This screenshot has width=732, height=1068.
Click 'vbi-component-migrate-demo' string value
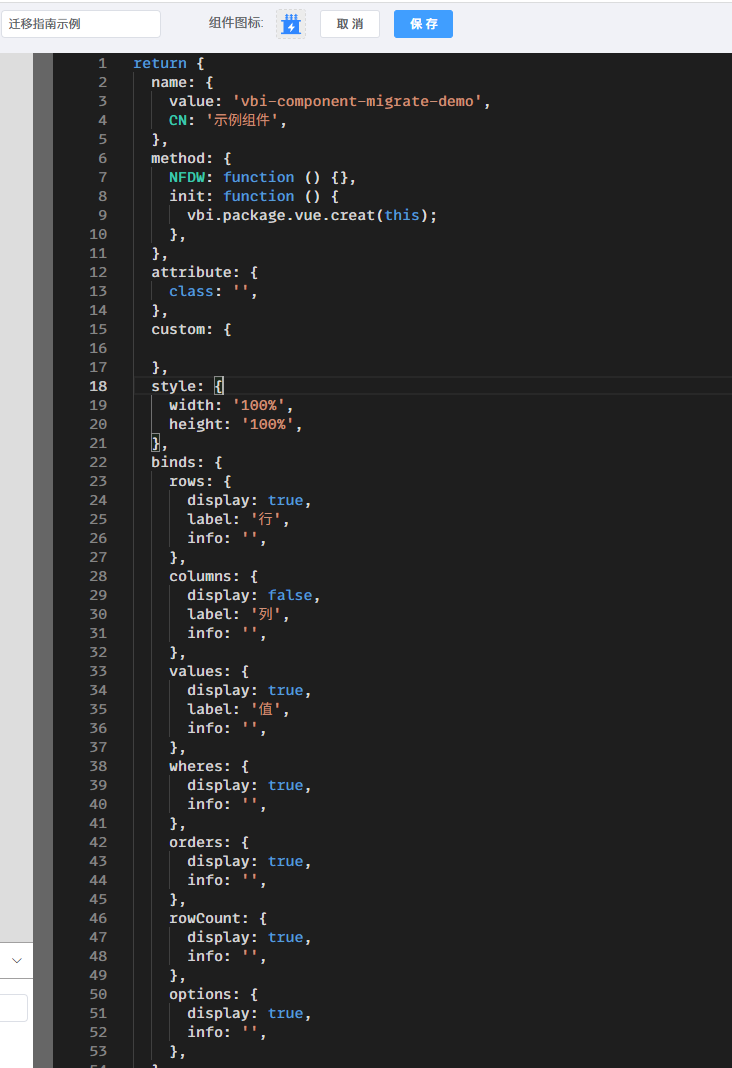[357, 101]
